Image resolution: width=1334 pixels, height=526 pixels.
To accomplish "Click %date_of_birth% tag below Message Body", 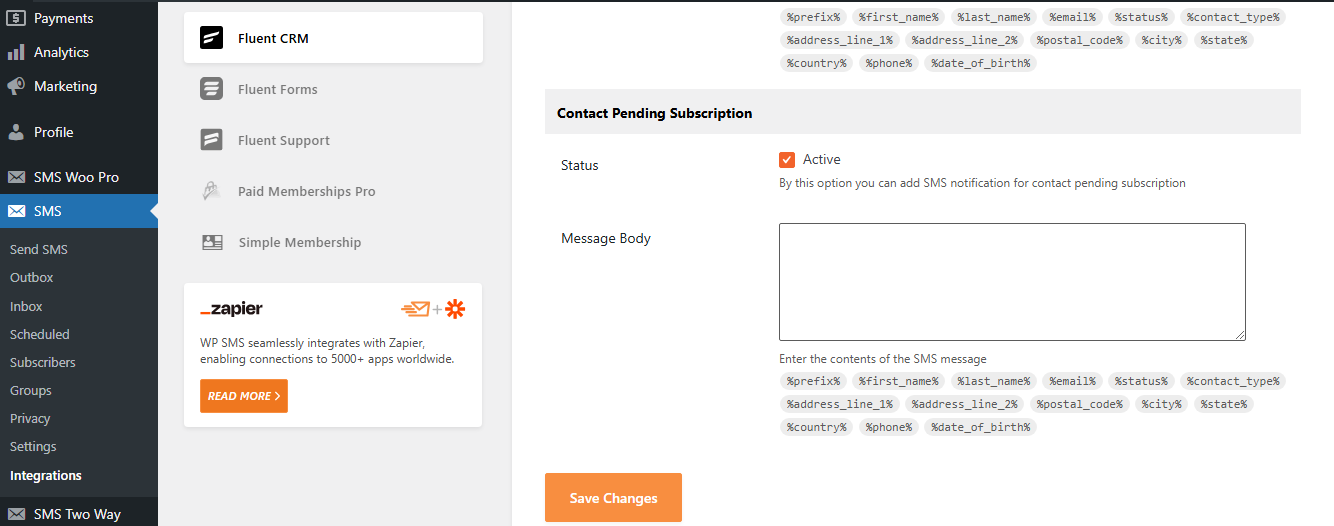I will (980, 427).
